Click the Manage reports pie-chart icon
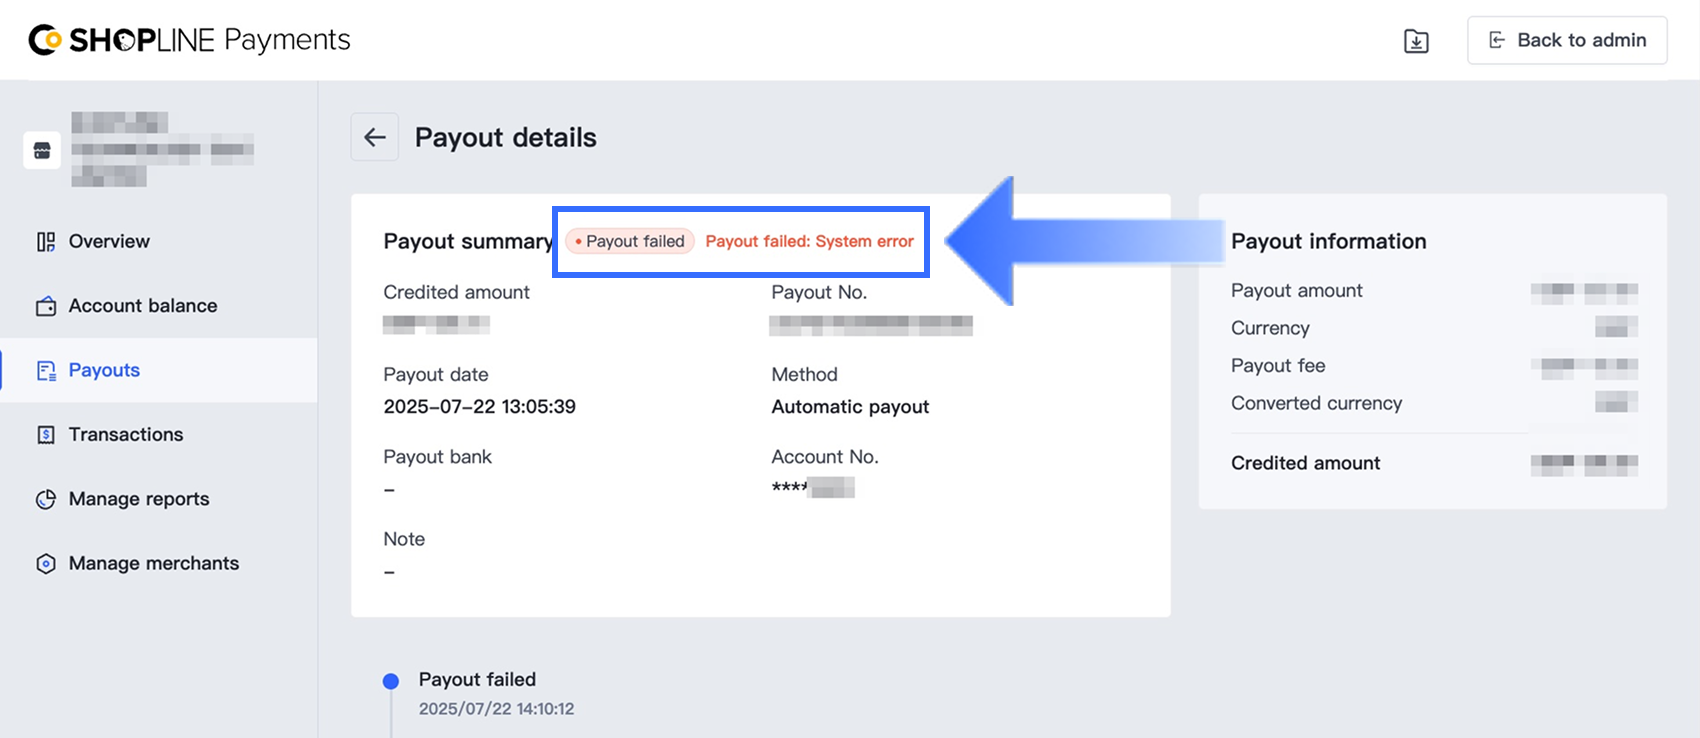Viewport: 1700px width, 738px height. [46, 499]
